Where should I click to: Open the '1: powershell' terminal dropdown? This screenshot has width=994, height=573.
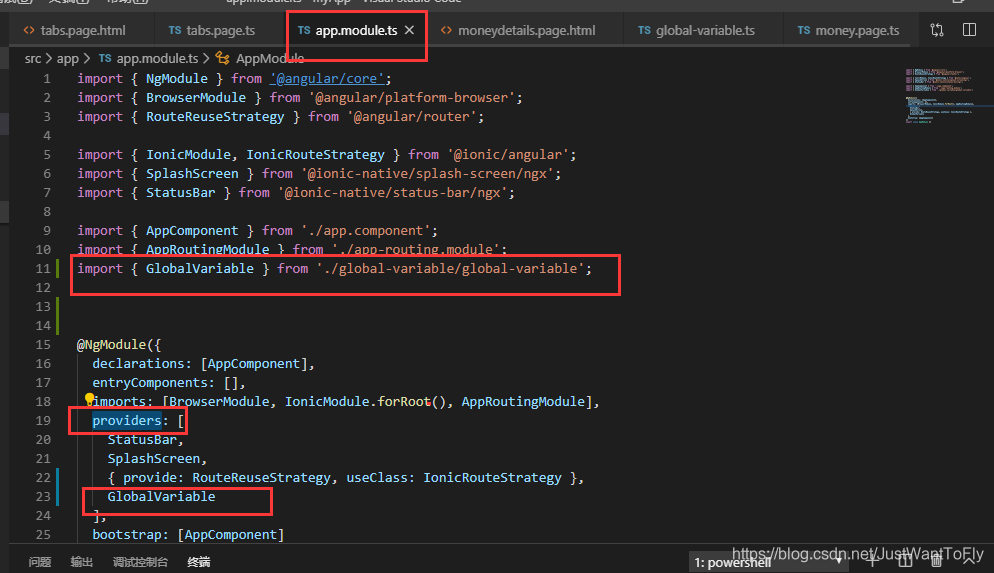click(x=769, y=562)
